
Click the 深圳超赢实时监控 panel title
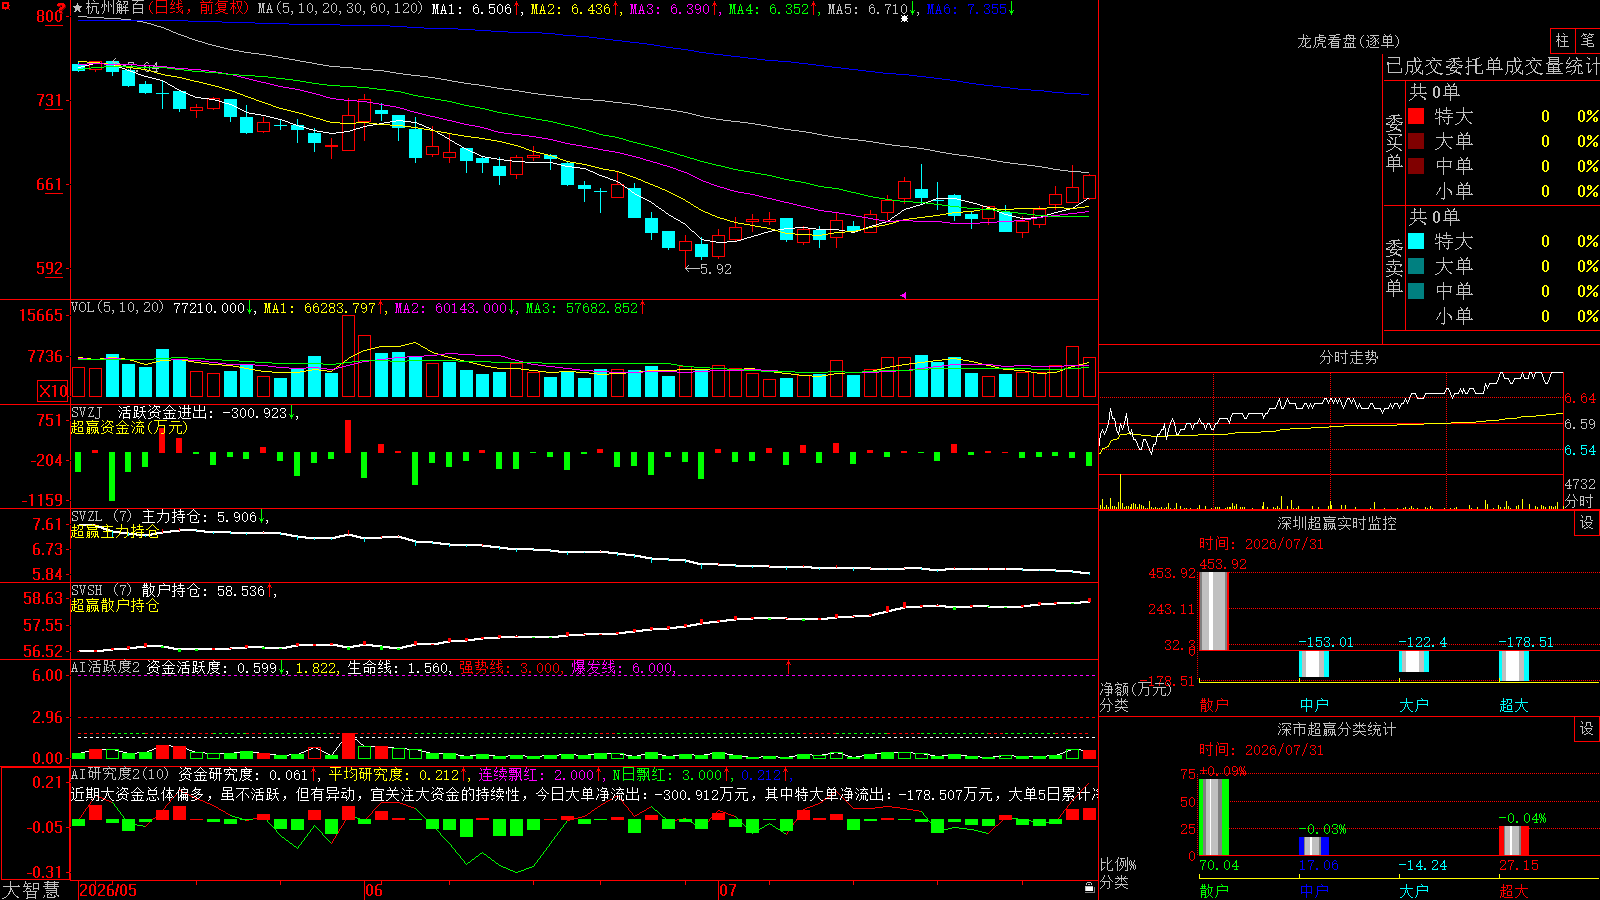(1337, 523)
